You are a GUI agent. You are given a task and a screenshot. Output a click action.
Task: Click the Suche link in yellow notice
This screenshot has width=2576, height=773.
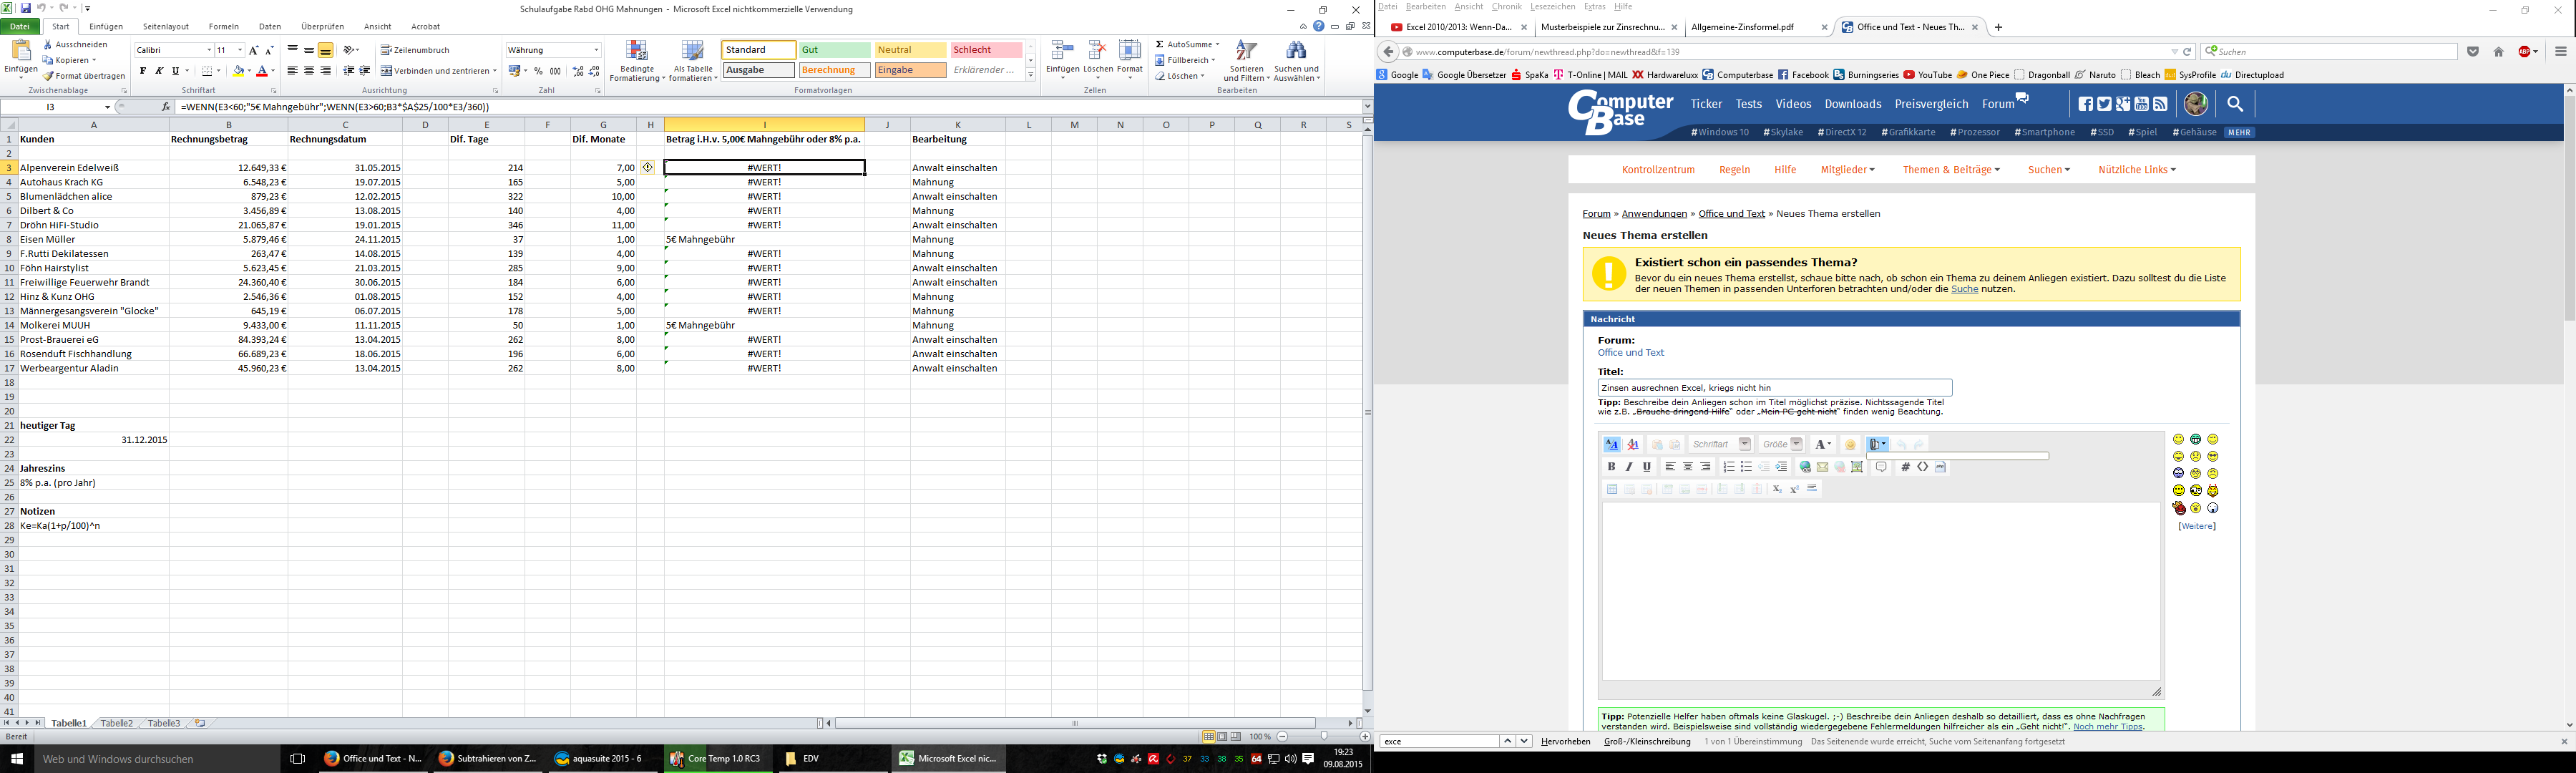tap(1964, 289)
